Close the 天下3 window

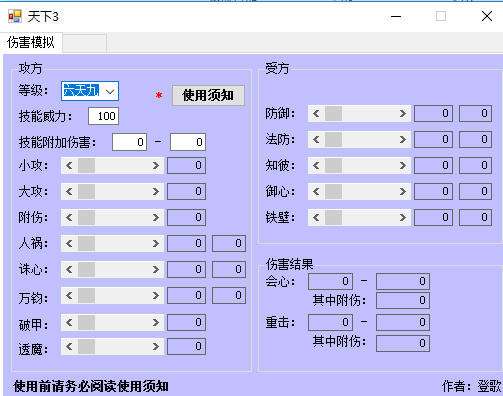pos(487,16)
